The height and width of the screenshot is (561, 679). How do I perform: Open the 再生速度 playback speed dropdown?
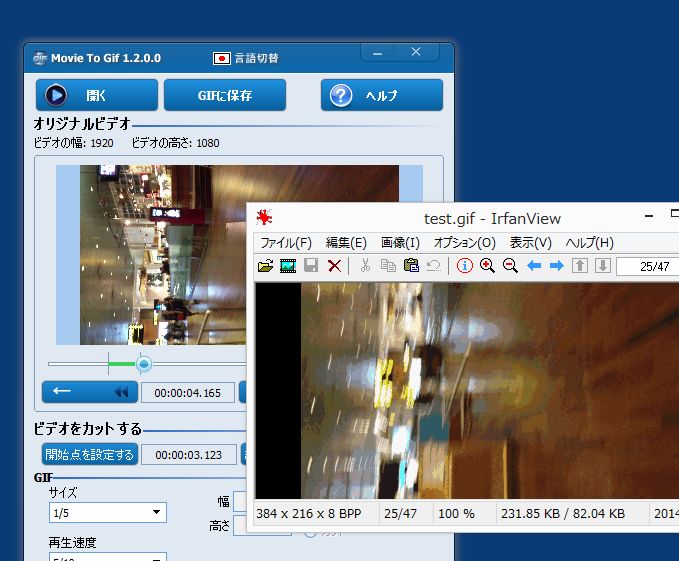click(x=108, y=557)
